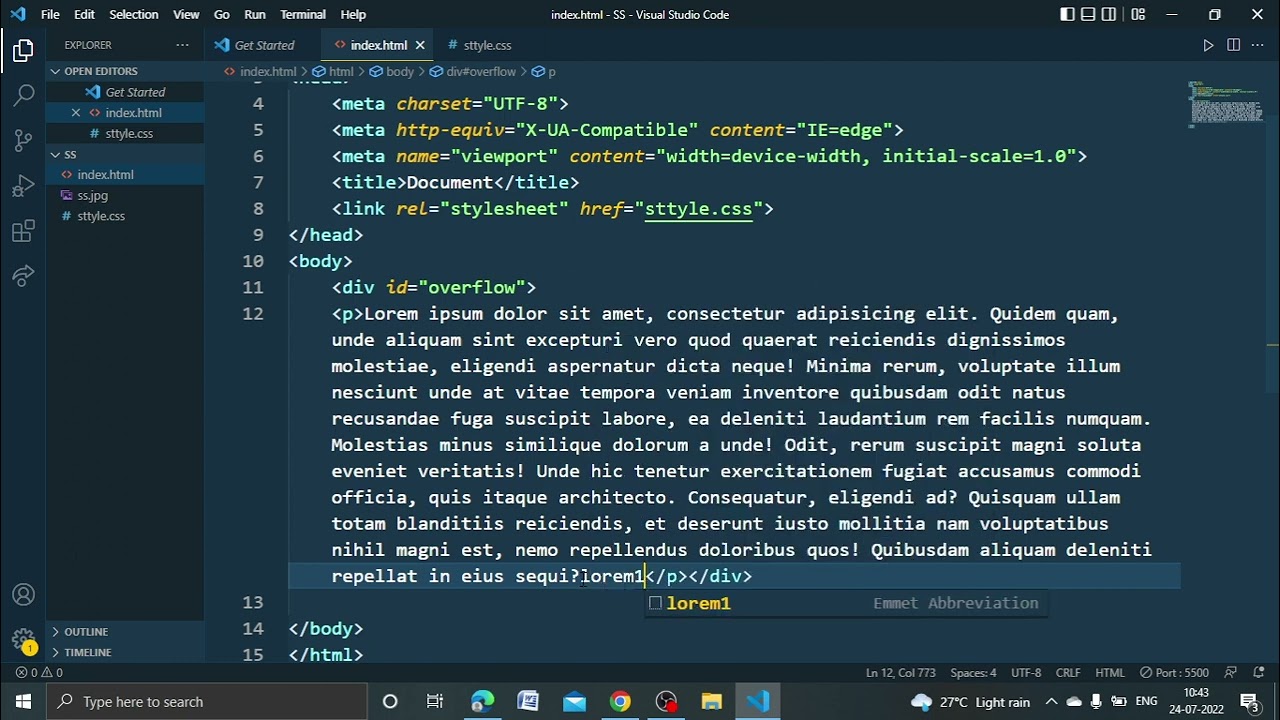Click index.html breadcrumb
Screen dimensions: 1280x720
267,72
